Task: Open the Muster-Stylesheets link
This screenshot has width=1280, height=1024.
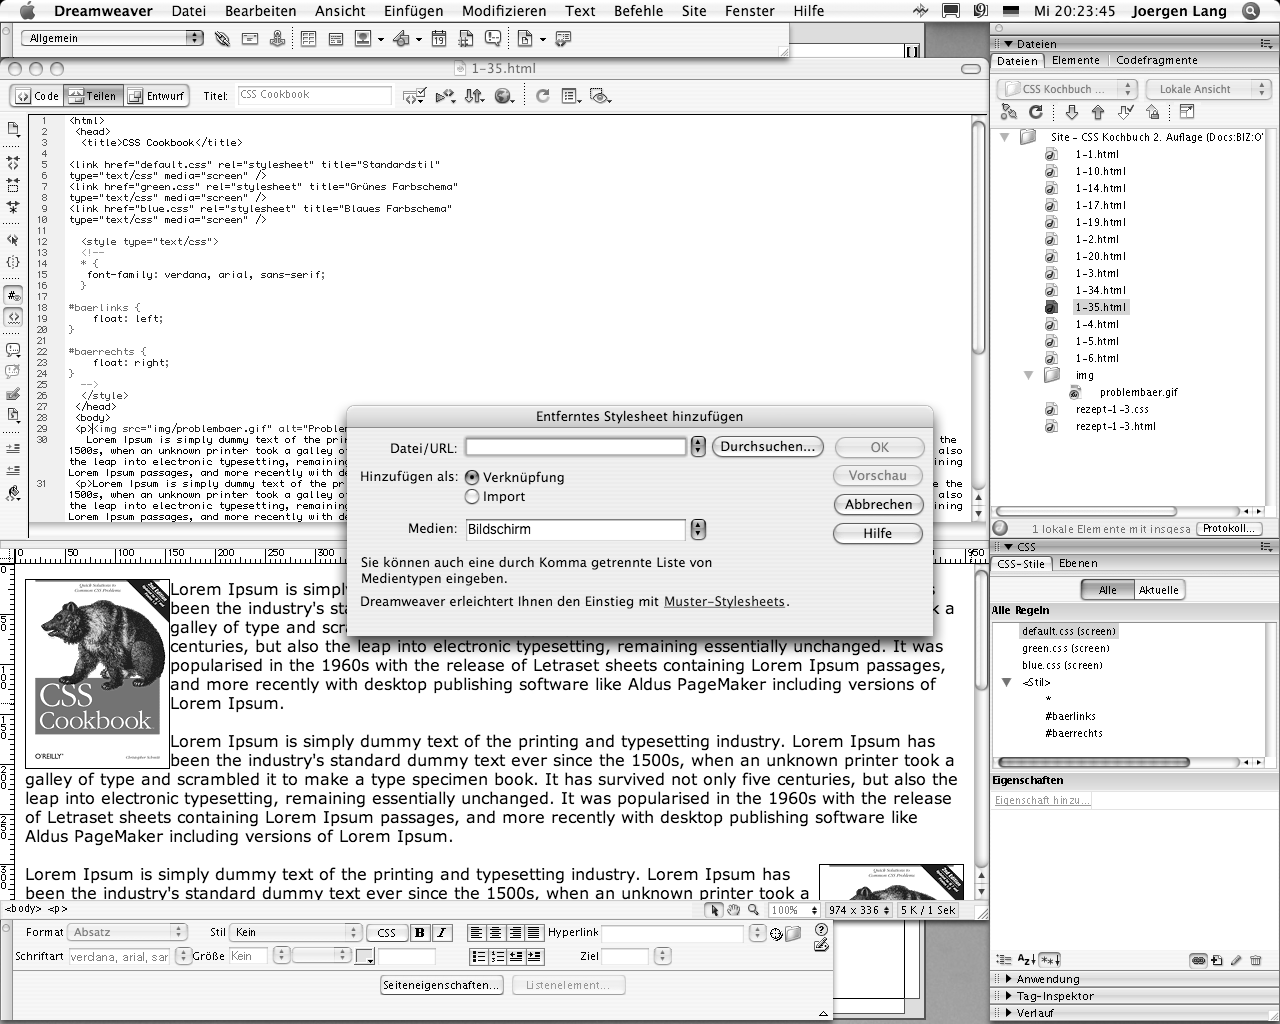Action: point(724,602)
